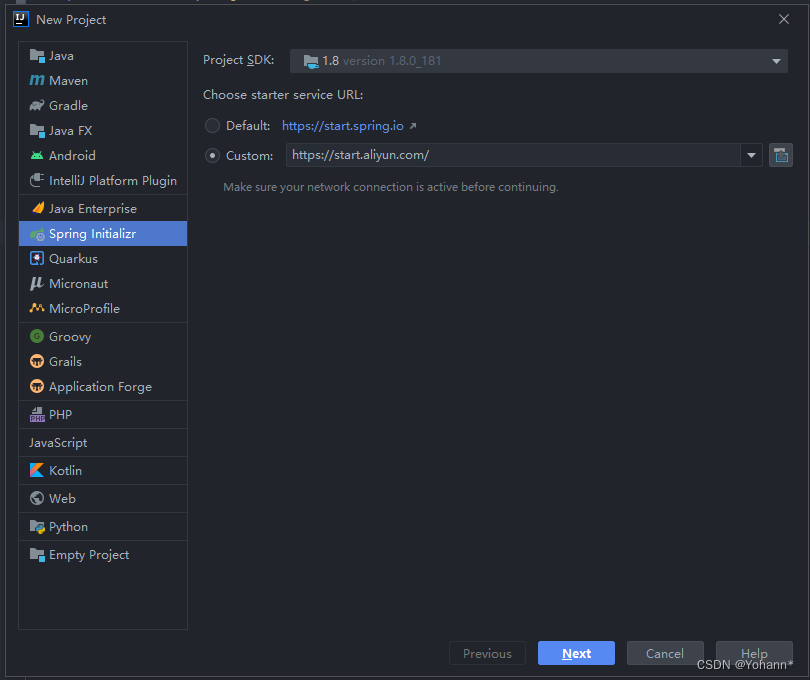Select the Gradle label in the list
The width and height of the screenshot is (810, 680).
(68, 105)
